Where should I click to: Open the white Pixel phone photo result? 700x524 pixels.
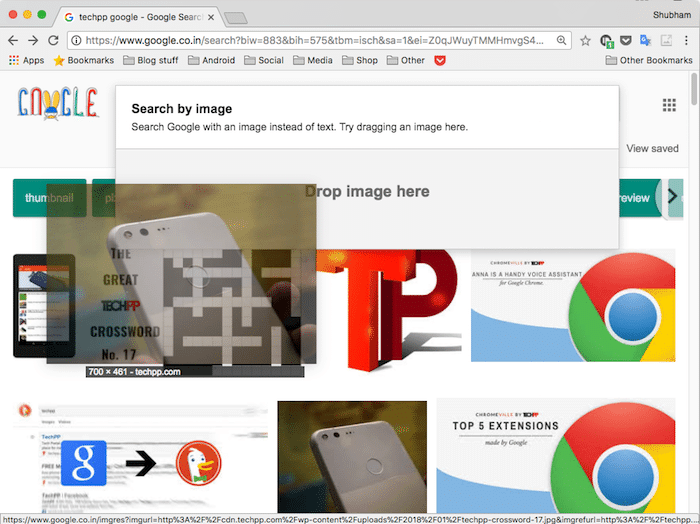(352, 457)
